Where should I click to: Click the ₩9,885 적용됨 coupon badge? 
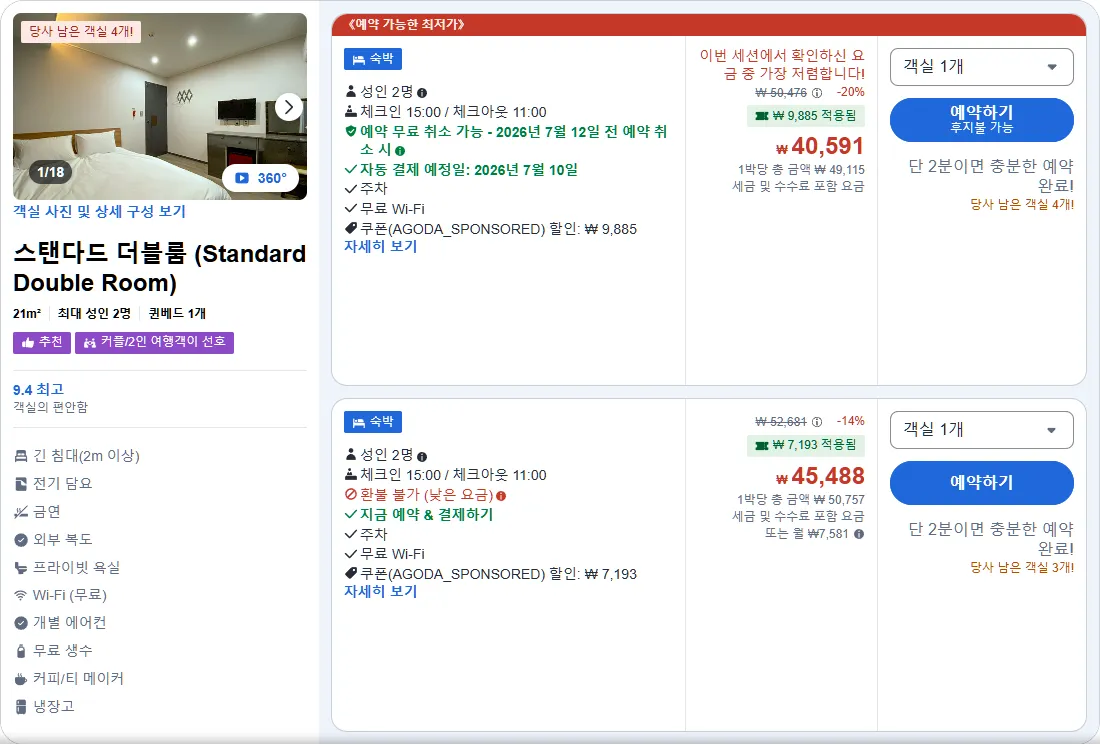point(805,116)
